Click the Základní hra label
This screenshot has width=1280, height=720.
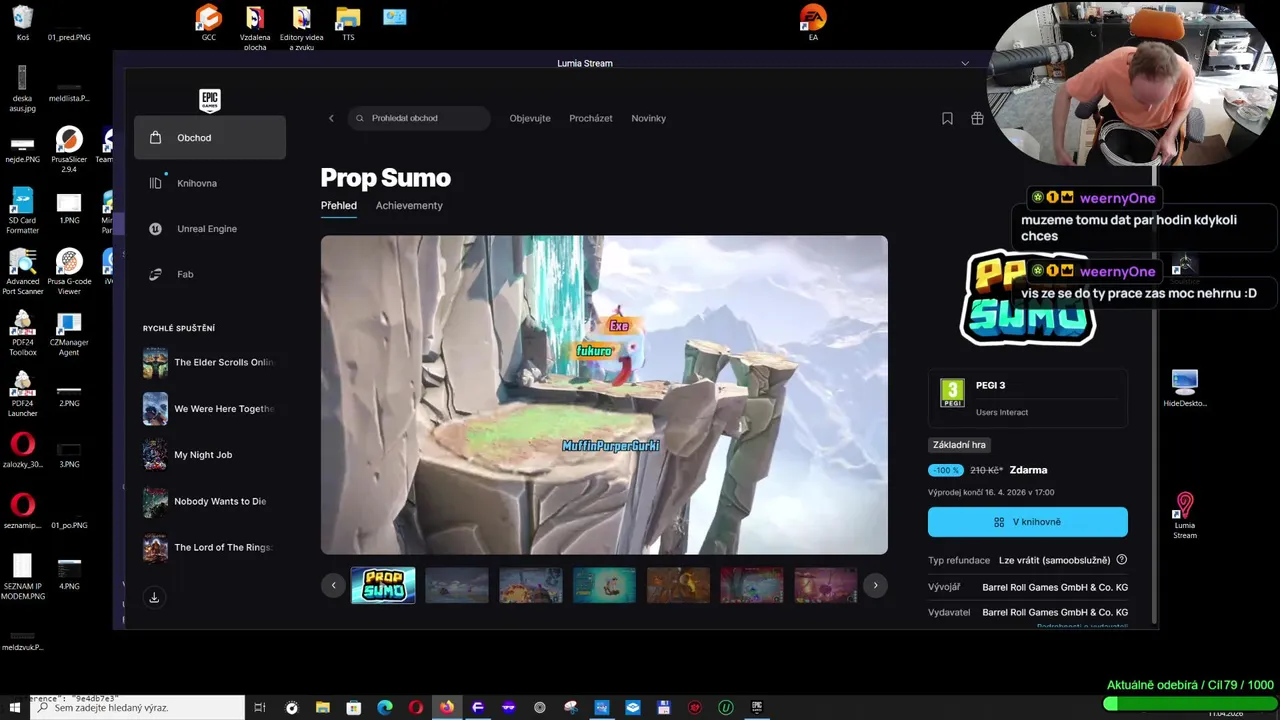click(x=959, y=445)
